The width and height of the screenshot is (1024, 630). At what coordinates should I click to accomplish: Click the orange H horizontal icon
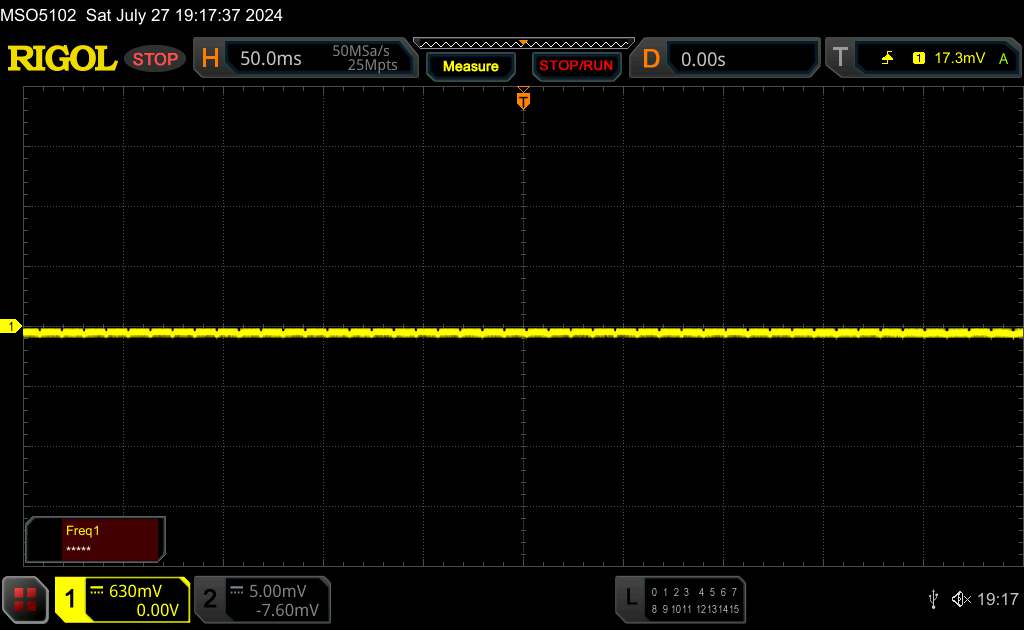(210, 58)
